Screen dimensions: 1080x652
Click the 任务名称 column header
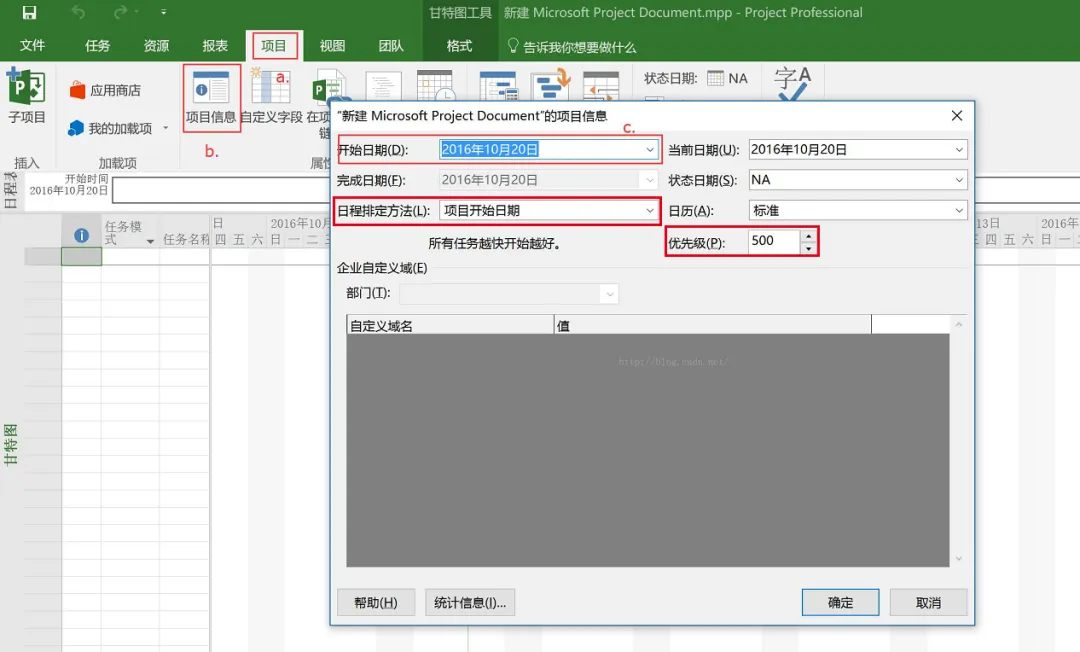(x=185, y=239)
